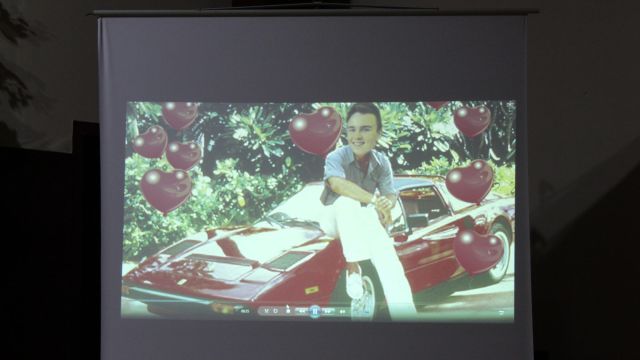Click the car's side window
This screenshot has height=360, width=640.
pyautogui.click(x=424, y=207)
